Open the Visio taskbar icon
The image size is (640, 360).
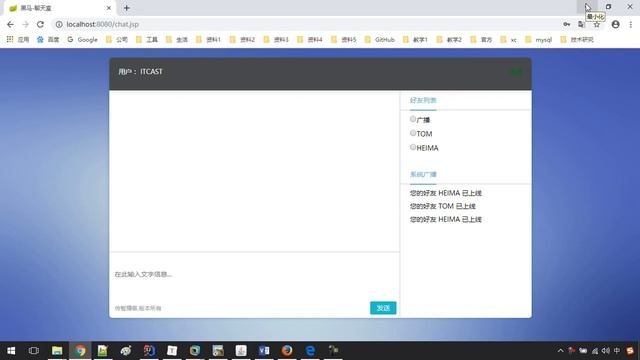coord(264,351)
